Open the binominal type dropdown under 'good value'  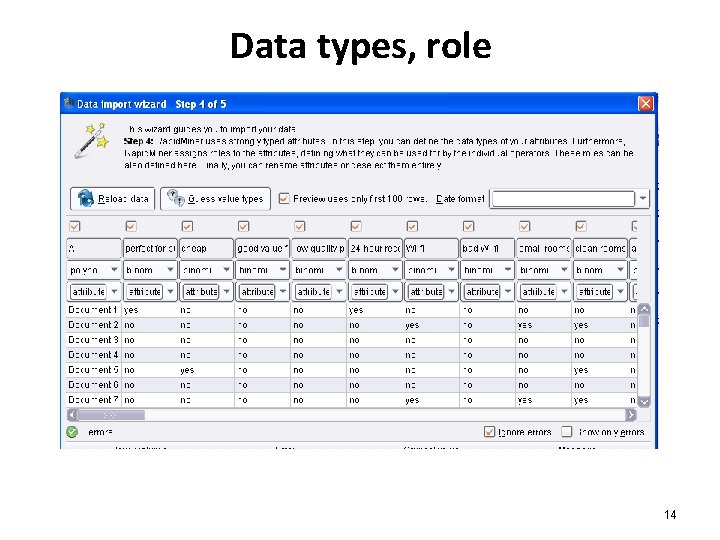283,270
